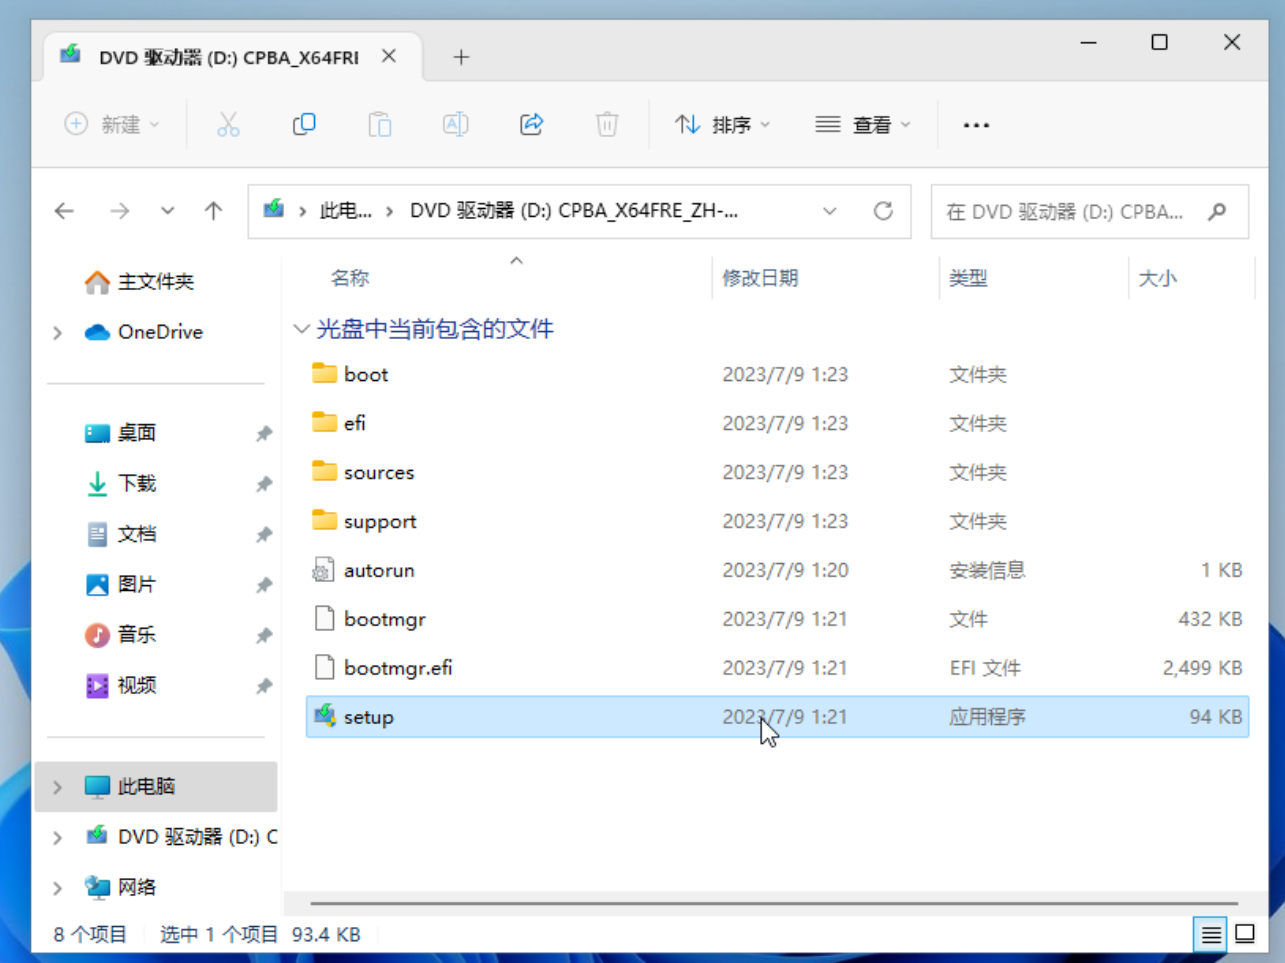Select the bootmgr.efi file icon
The height and width of the screenshot is (963, 1285).
tap(324, 668)
